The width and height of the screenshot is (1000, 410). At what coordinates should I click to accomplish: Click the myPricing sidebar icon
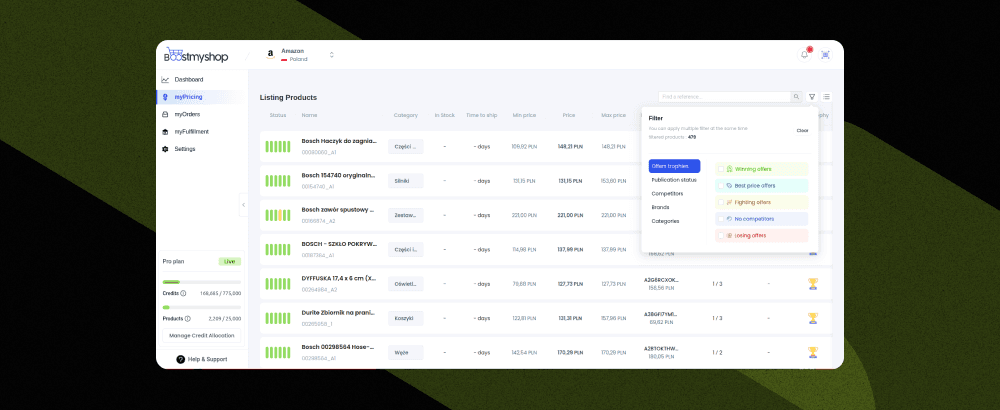tap(165, 97)
